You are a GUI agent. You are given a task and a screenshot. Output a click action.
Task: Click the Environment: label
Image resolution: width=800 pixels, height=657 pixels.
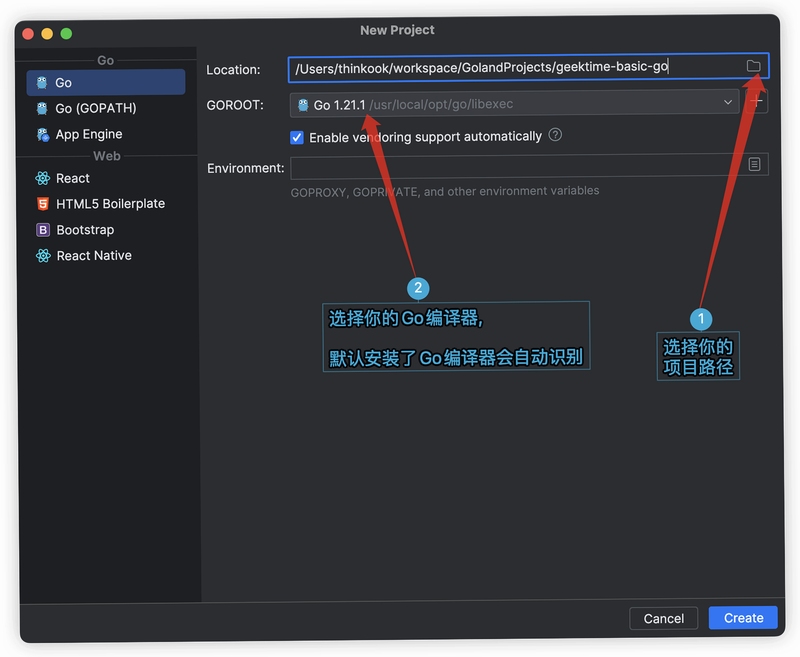245,168
